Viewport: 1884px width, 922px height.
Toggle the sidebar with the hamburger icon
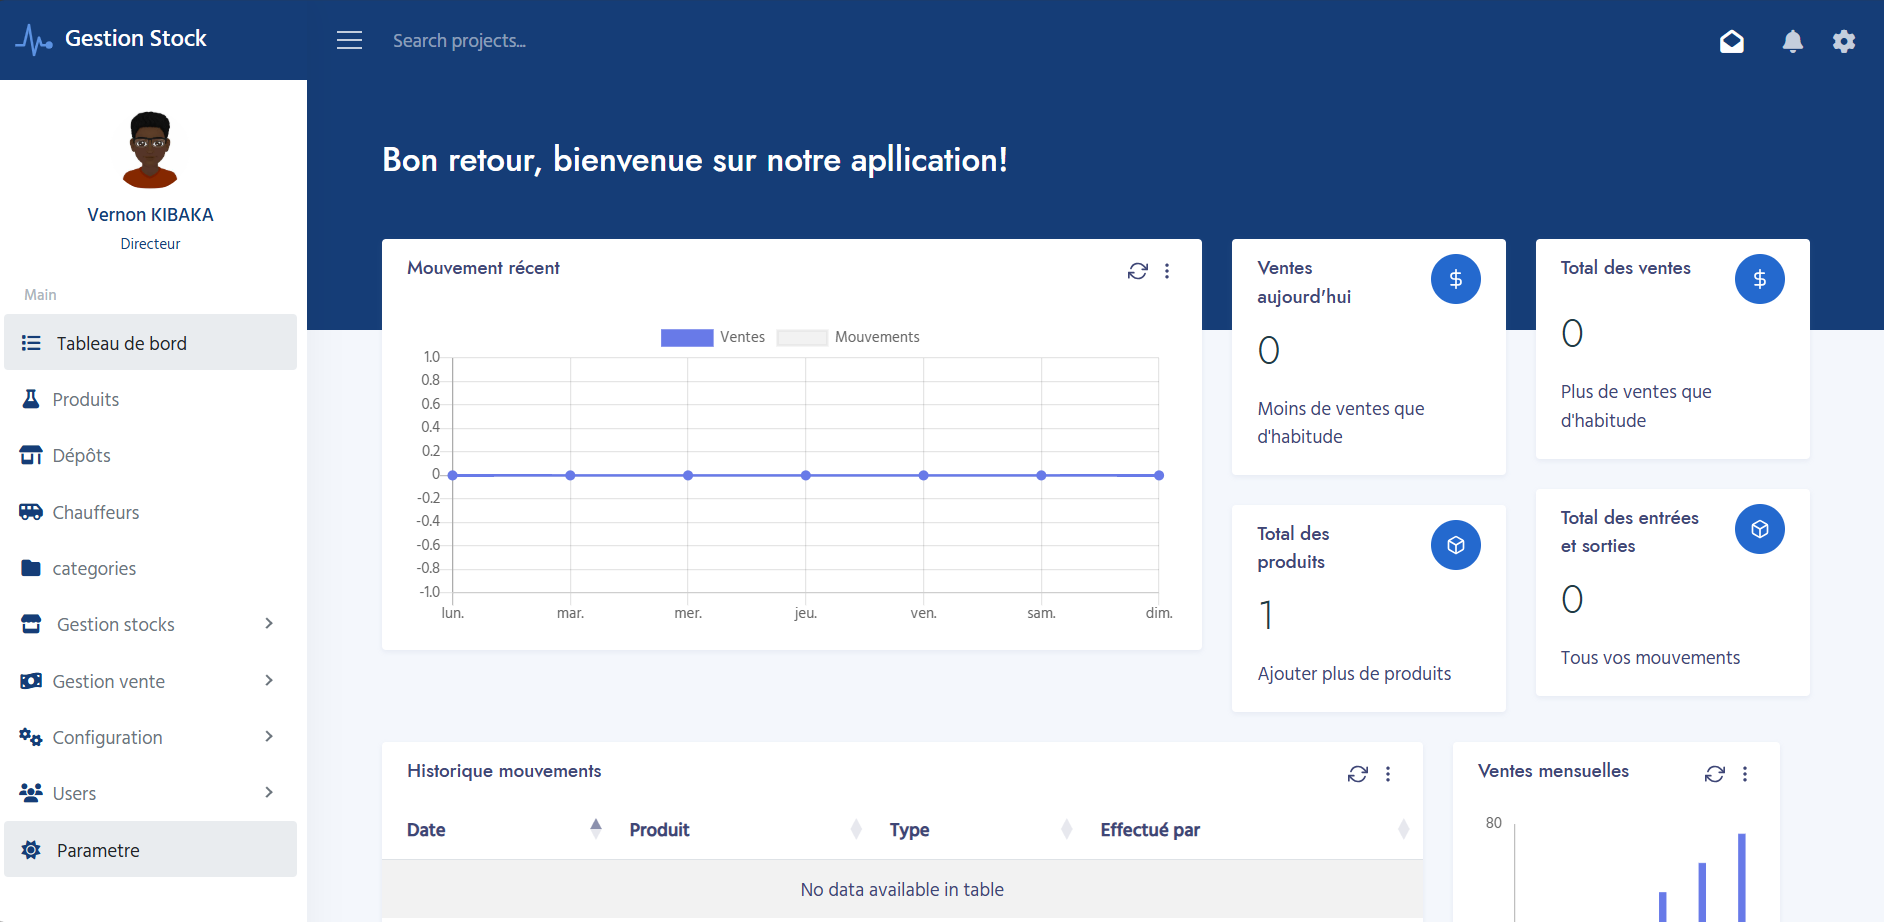(x=349, y=40)
